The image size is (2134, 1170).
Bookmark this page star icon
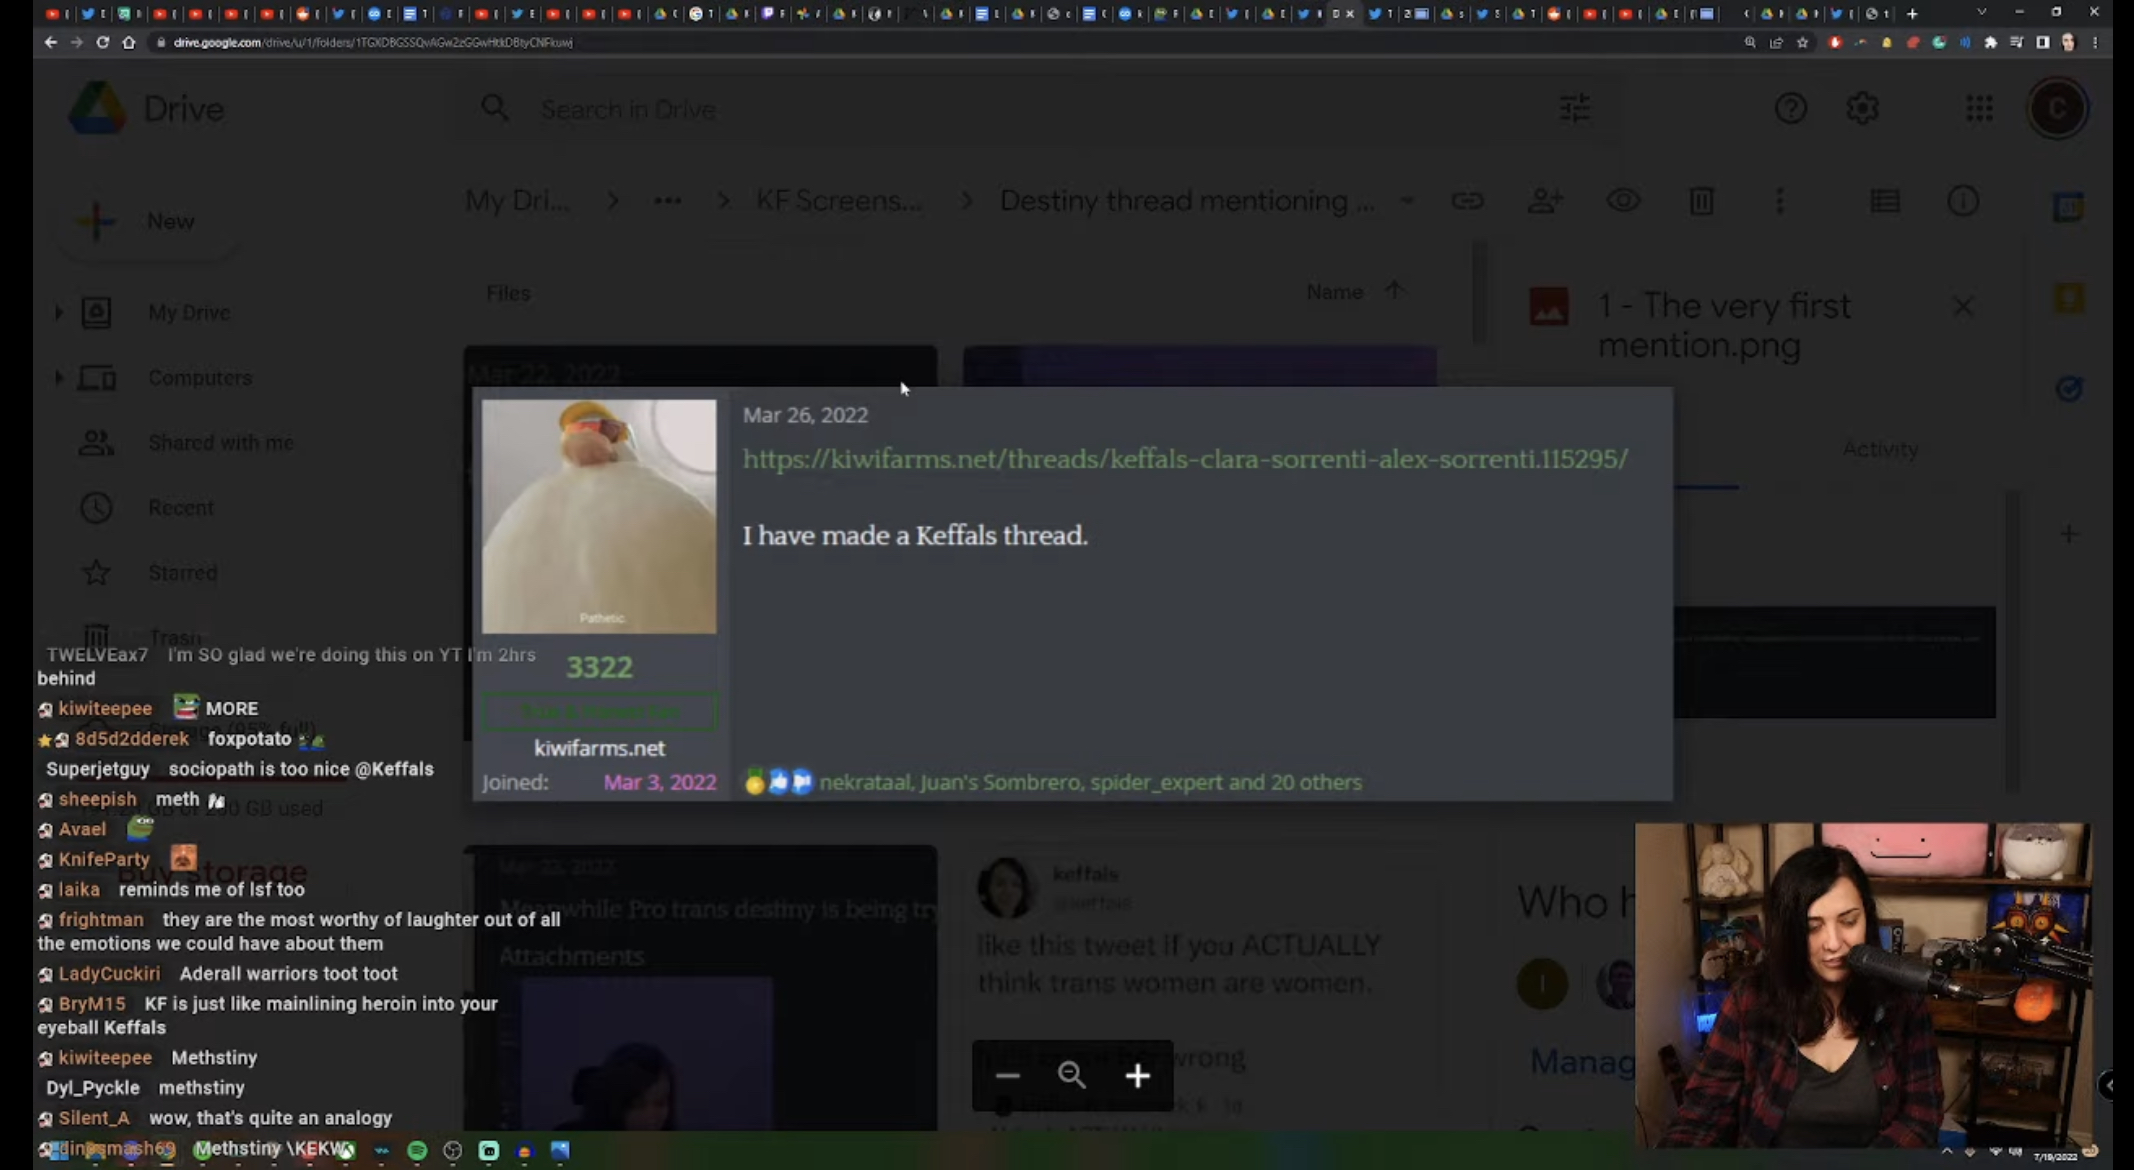(1802, 42)
